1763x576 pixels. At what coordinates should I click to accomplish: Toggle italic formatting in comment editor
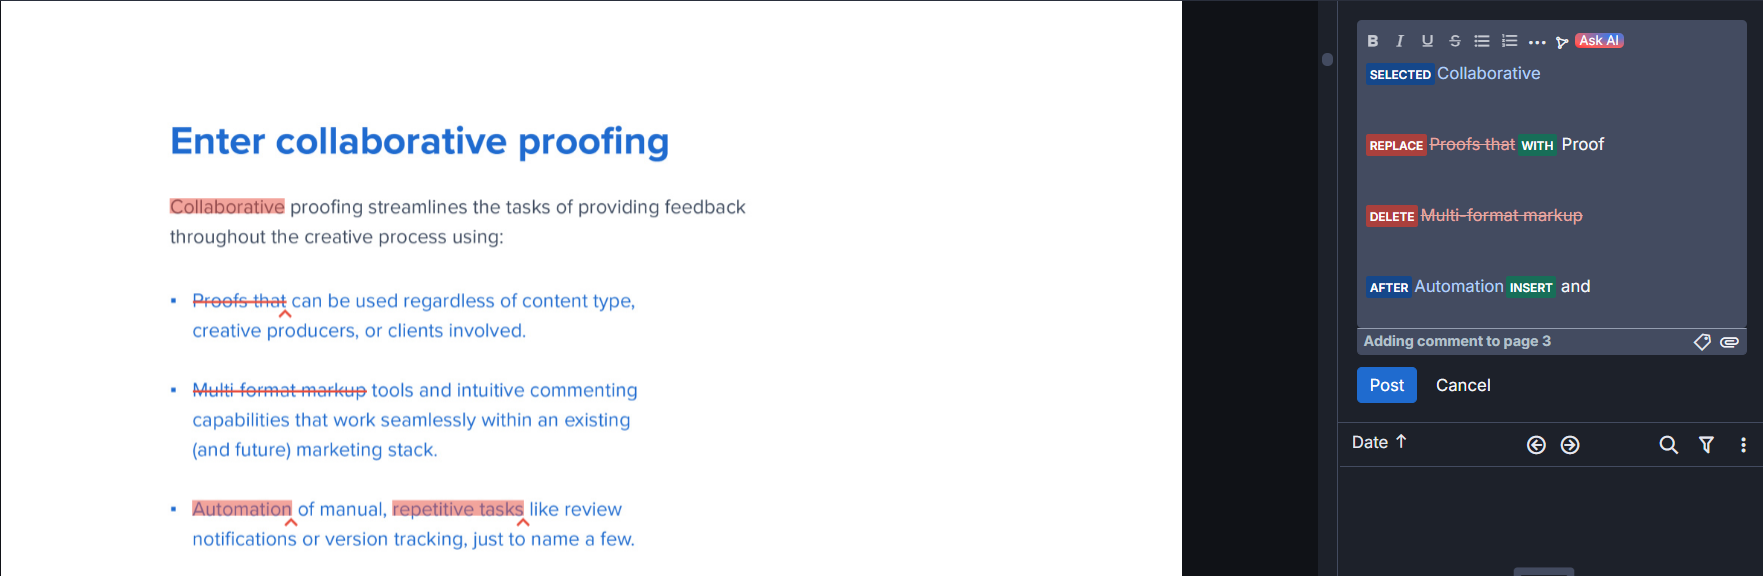(x=1400, y=41)
